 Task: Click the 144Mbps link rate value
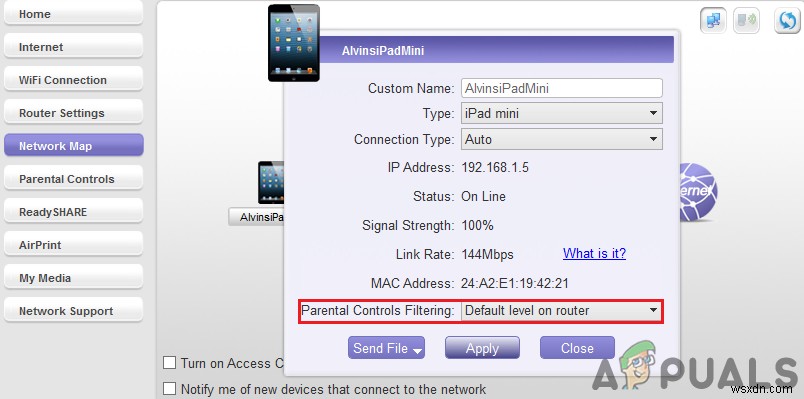(x=487, y=254)
